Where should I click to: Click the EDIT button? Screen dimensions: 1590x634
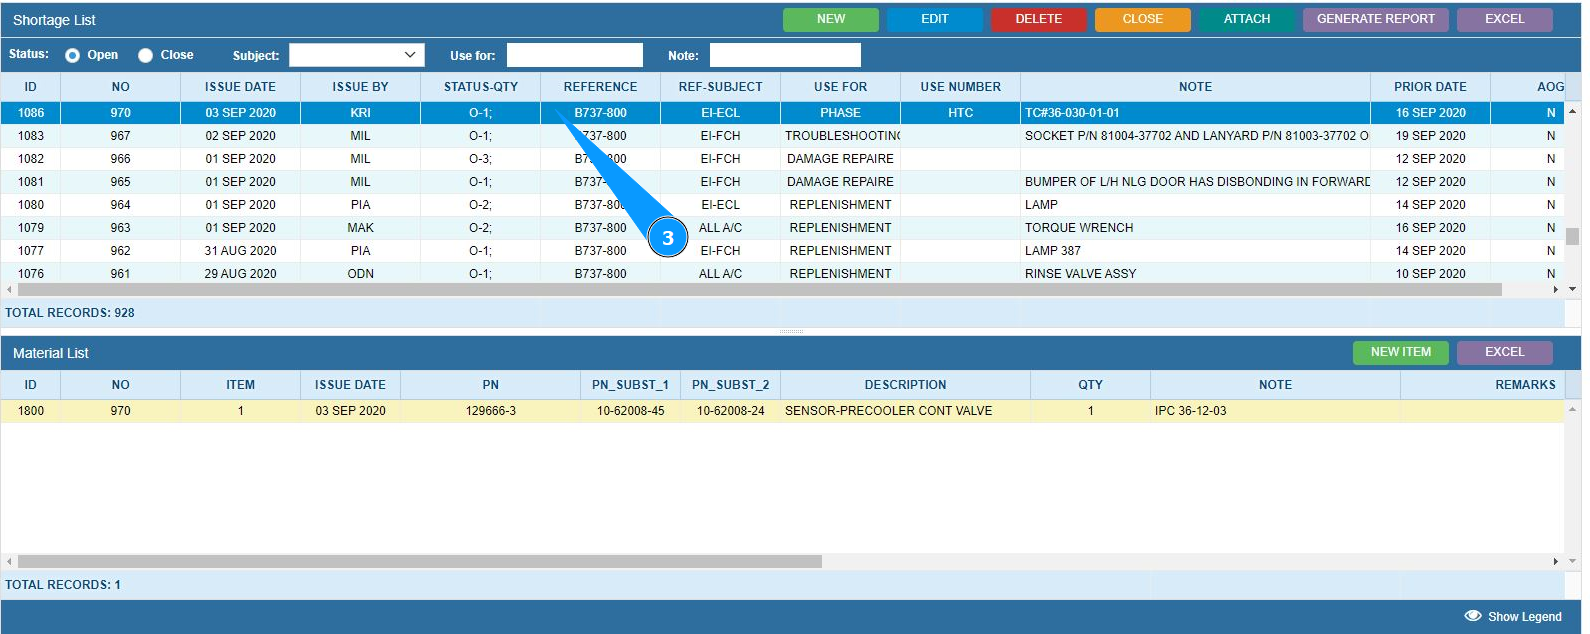tap(934, 19)
